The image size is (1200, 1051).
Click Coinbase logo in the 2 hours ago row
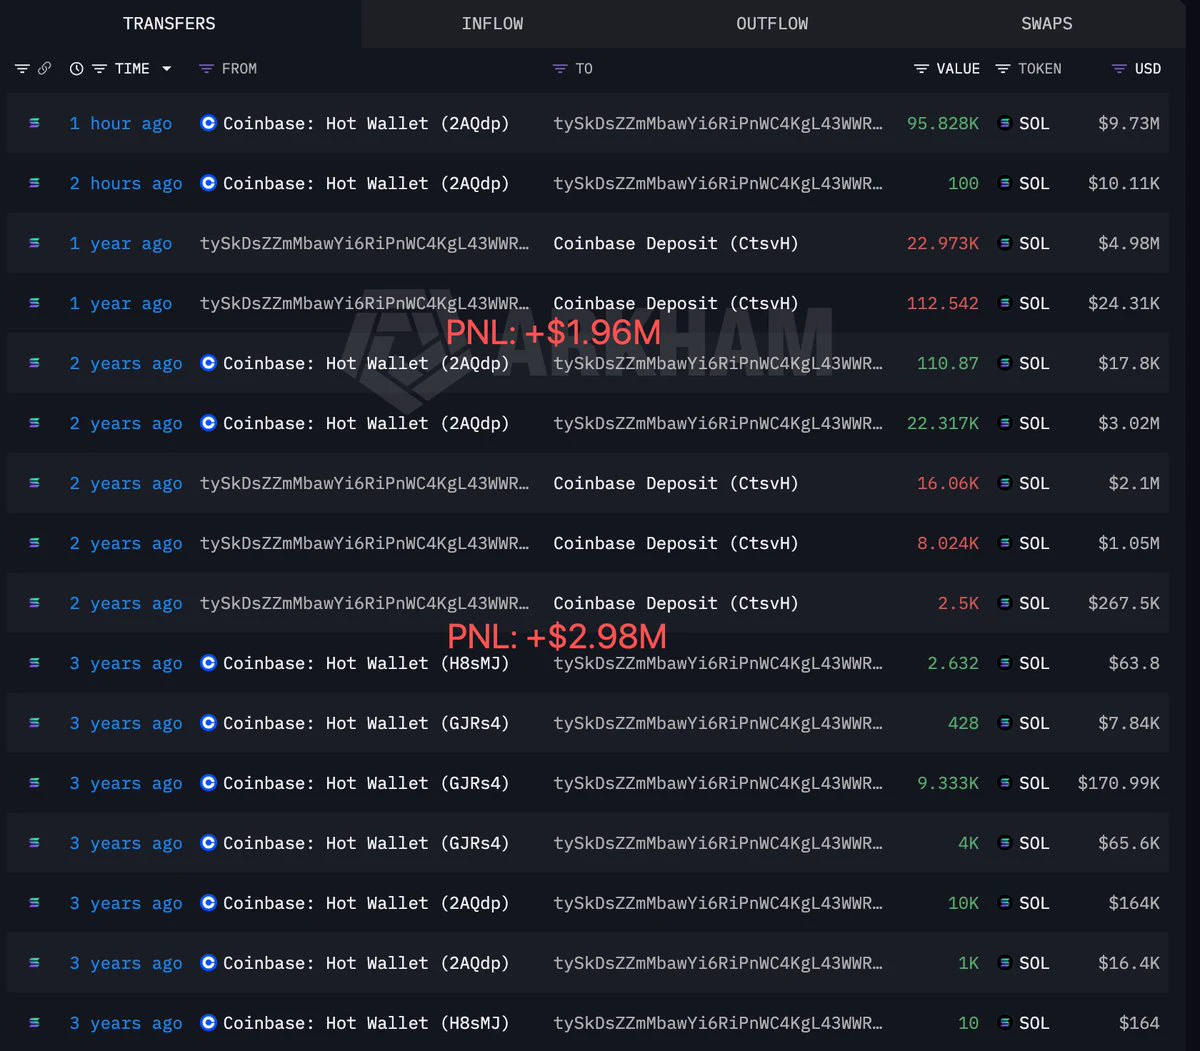[208, 183]
